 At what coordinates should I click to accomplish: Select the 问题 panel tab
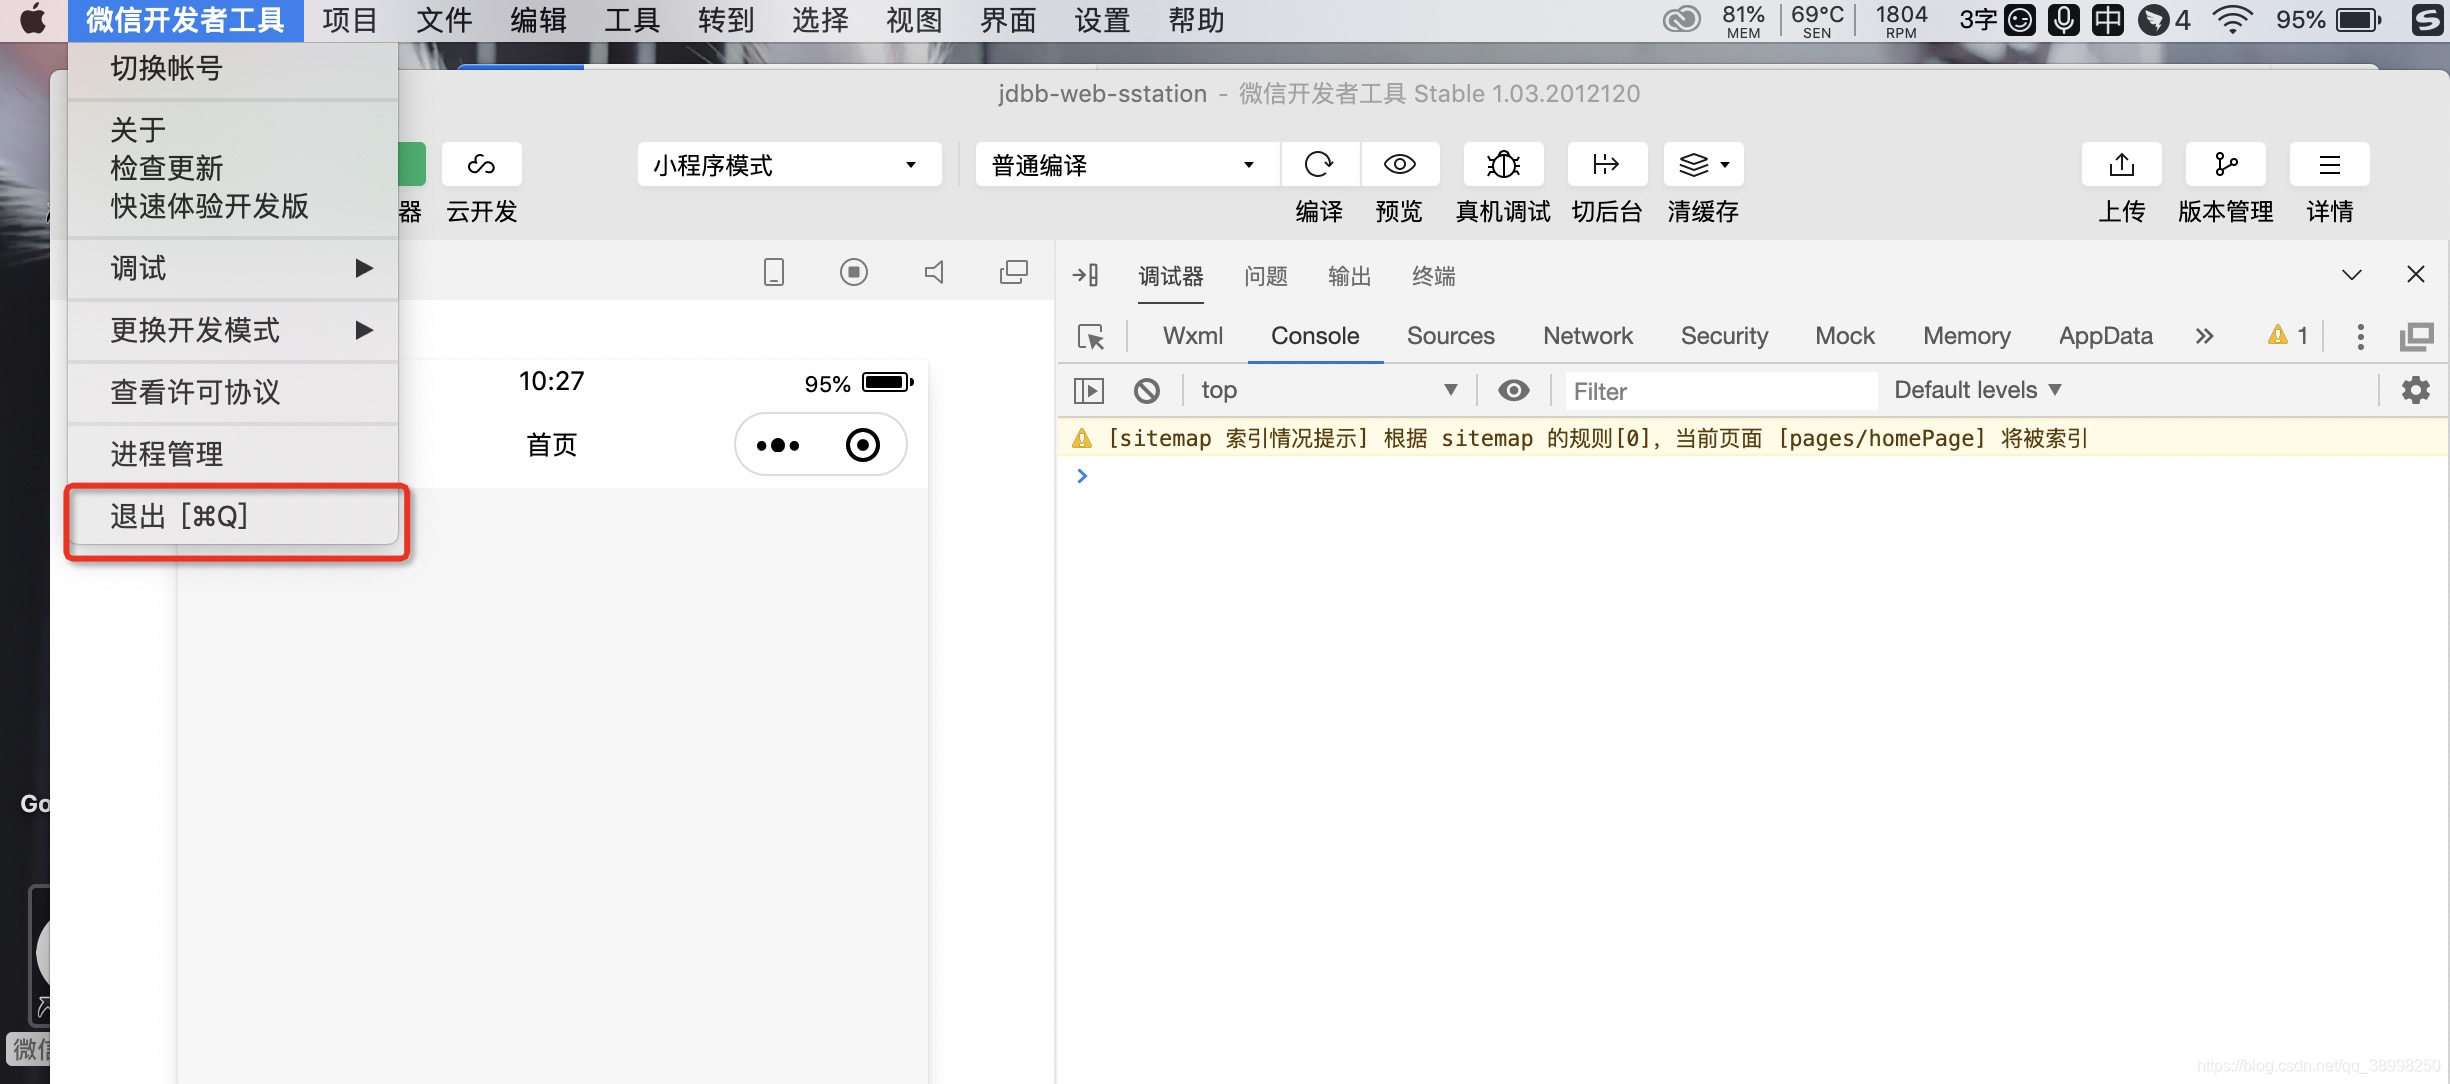(x=1265, y=276)
